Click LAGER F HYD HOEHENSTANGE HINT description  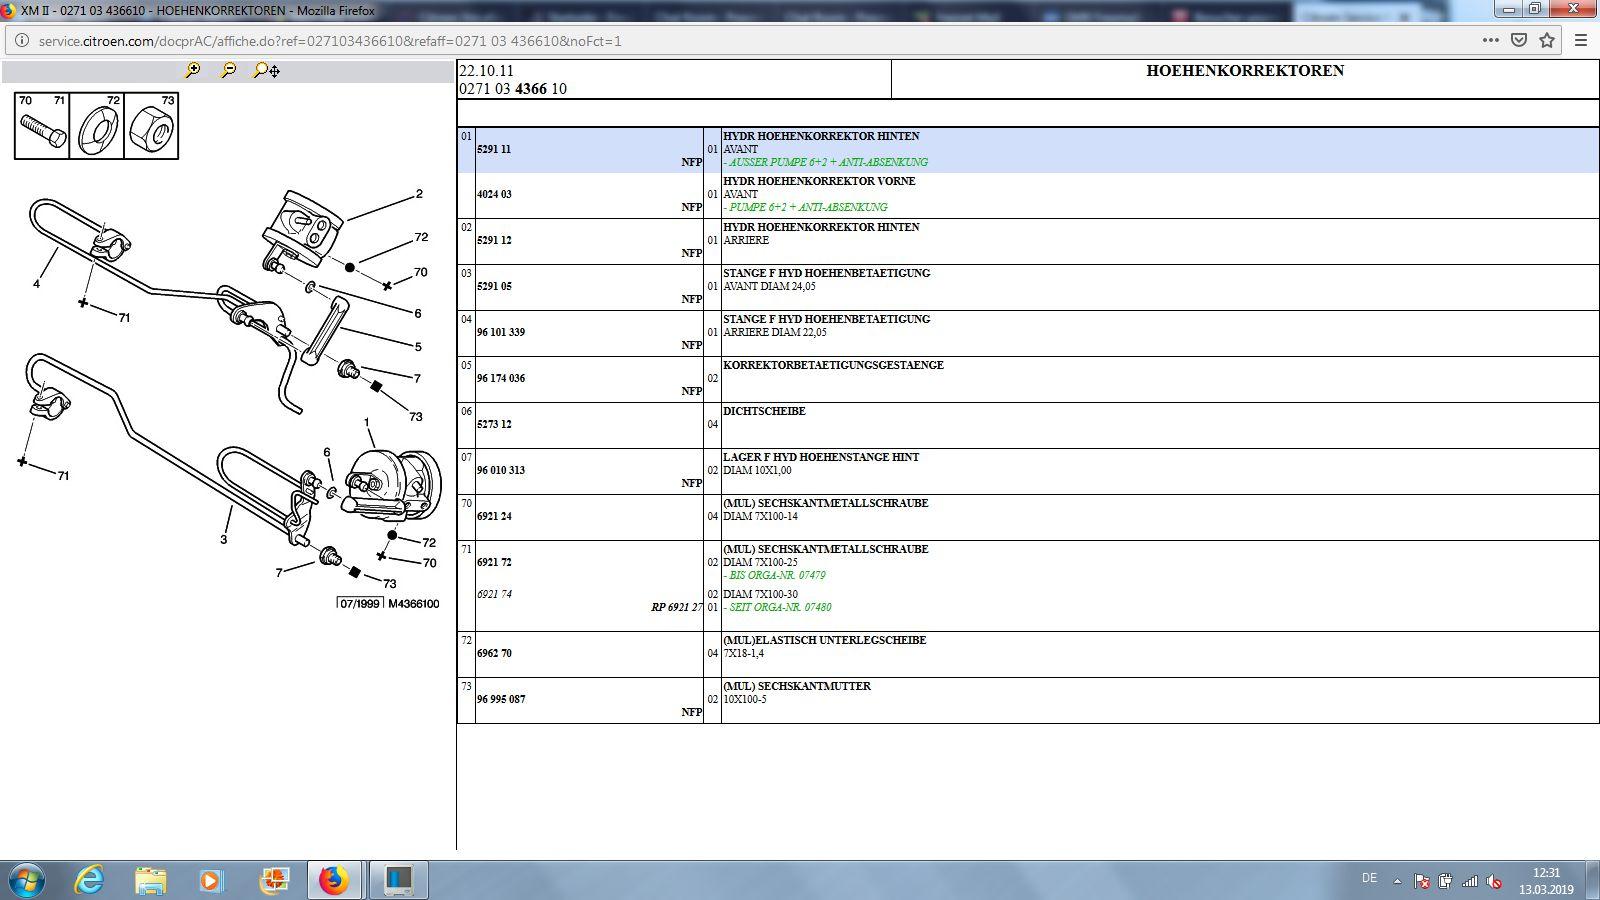click(x=821, y=457)
